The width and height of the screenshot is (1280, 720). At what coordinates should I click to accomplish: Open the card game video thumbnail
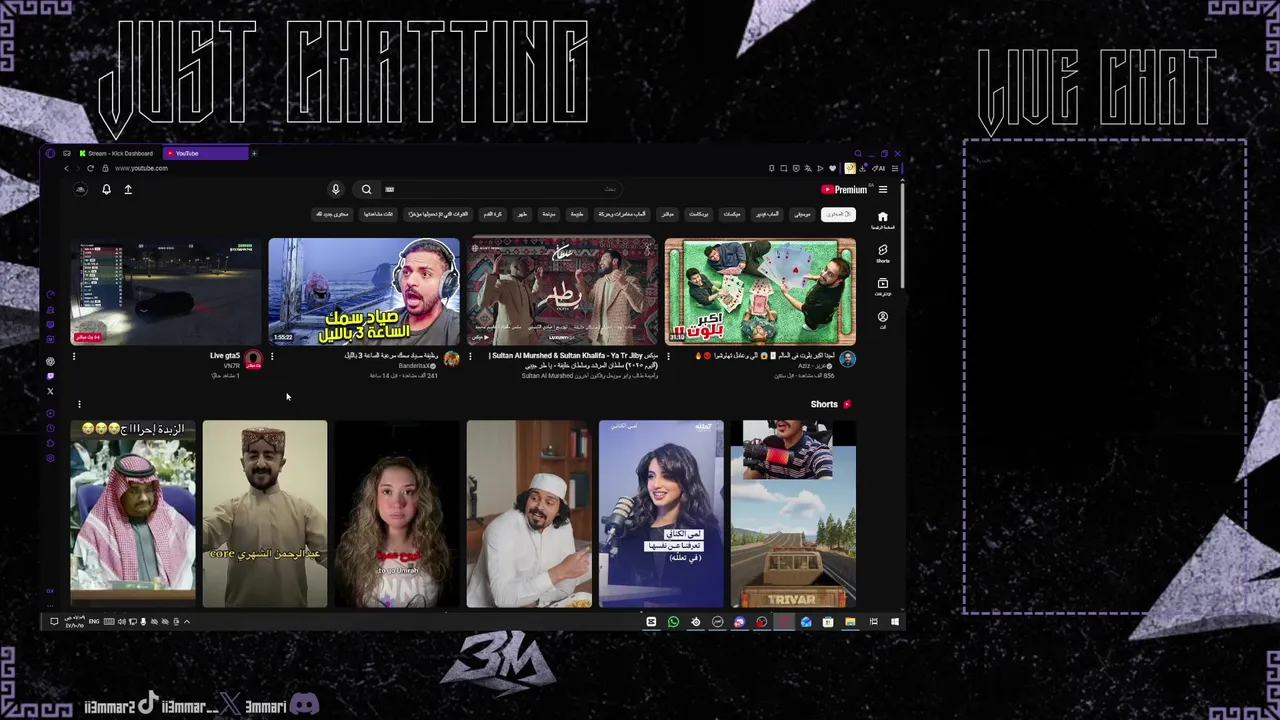(x=760, y=291)
